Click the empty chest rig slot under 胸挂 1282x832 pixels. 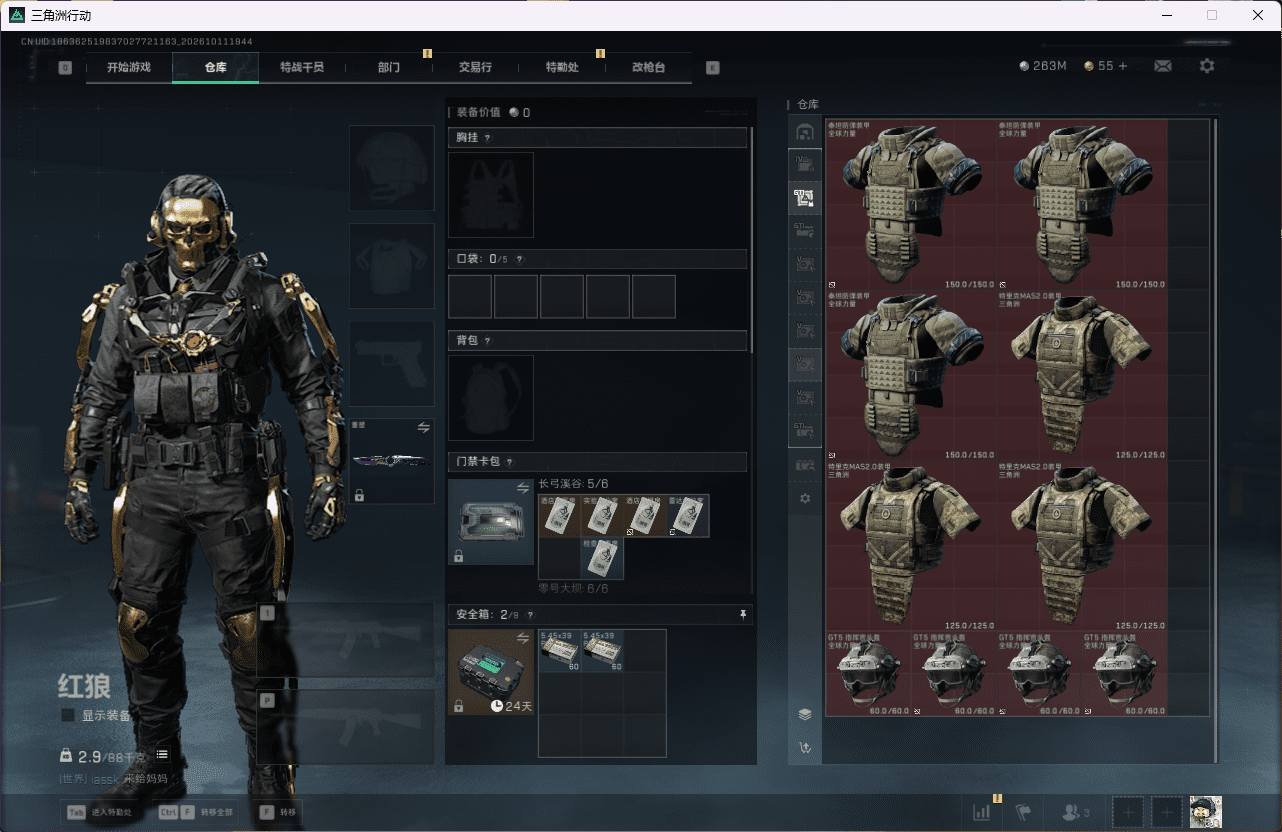tap(491, 194)
